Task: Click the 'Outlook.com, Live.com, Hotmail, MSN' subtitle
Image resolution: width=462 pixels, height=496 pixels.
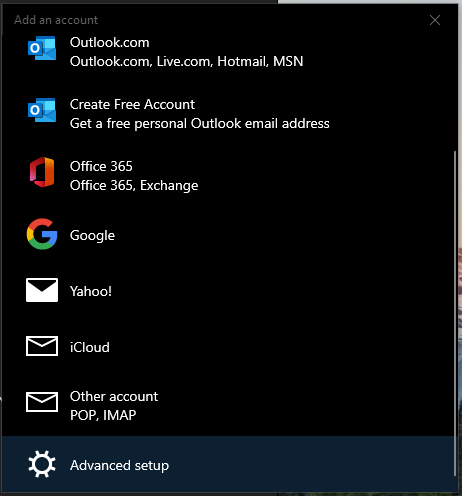Action: click(187, 61)
